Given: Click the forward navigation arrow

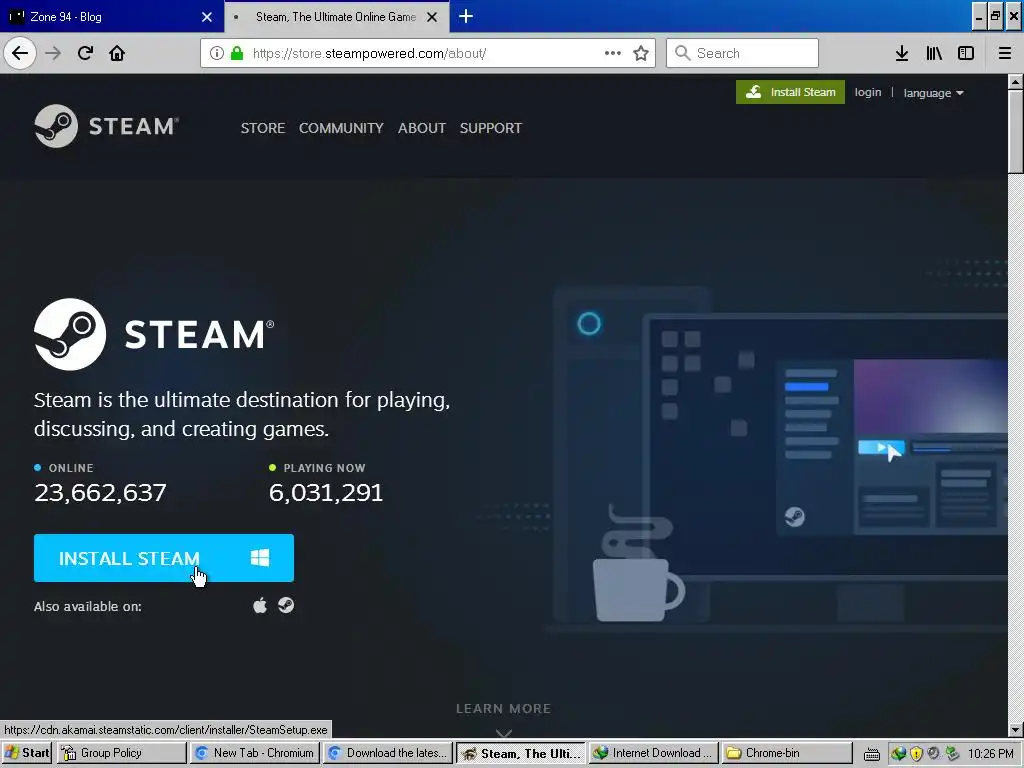Looking at the screenshot, I should (x=53, y=53).
